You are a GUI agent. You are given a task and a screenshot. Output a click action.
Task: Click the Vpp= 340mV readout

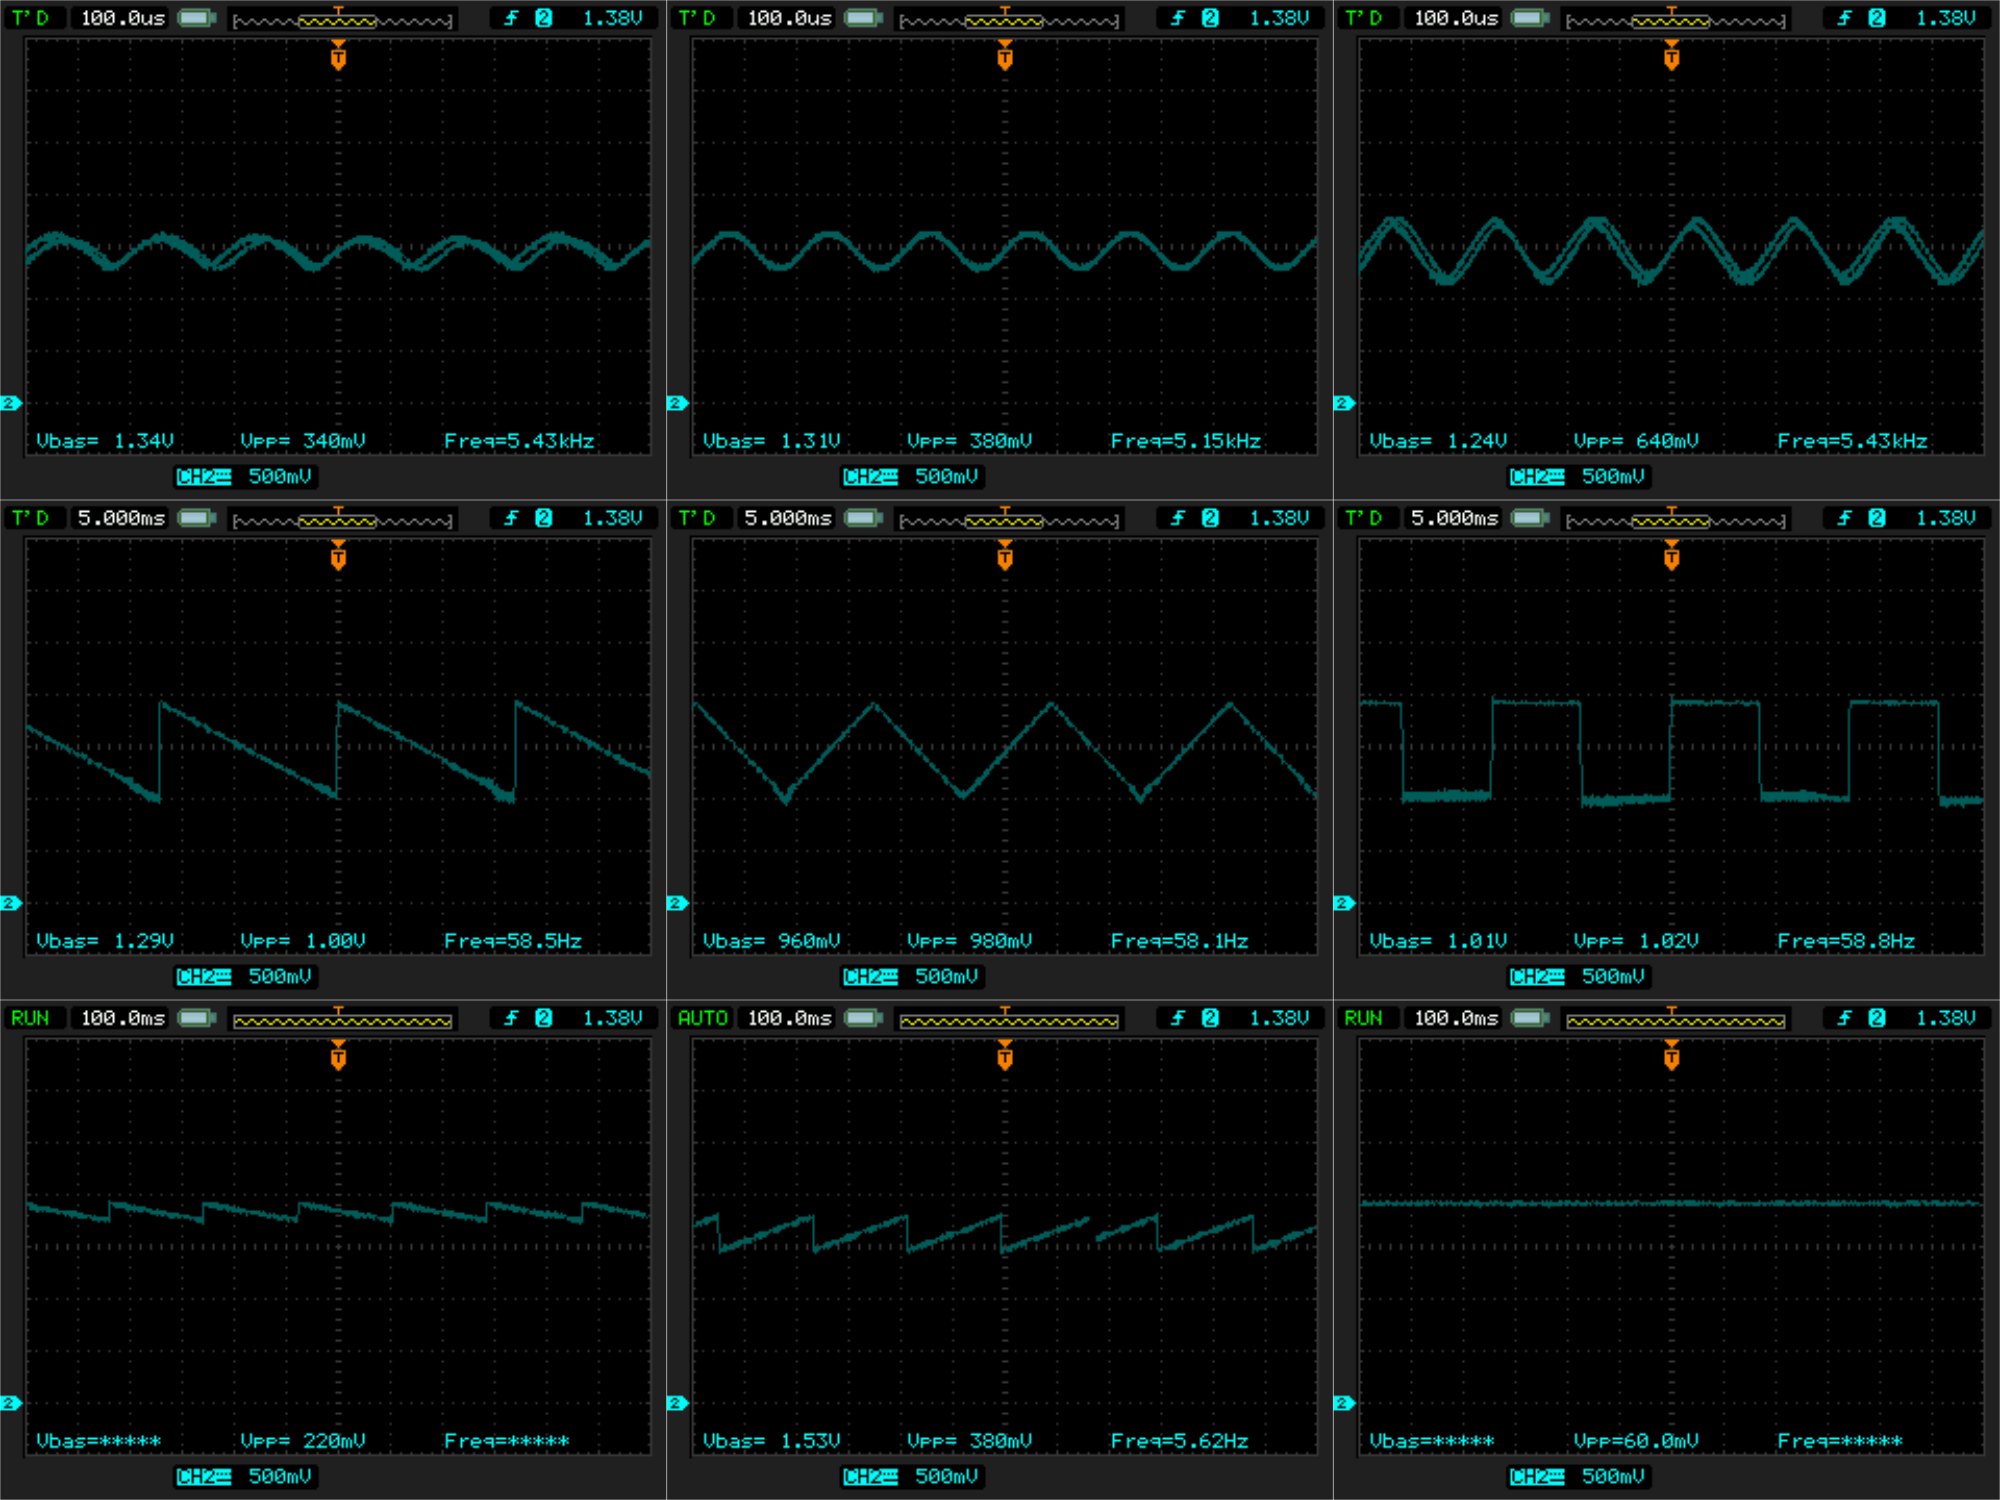tap(303, 441)
